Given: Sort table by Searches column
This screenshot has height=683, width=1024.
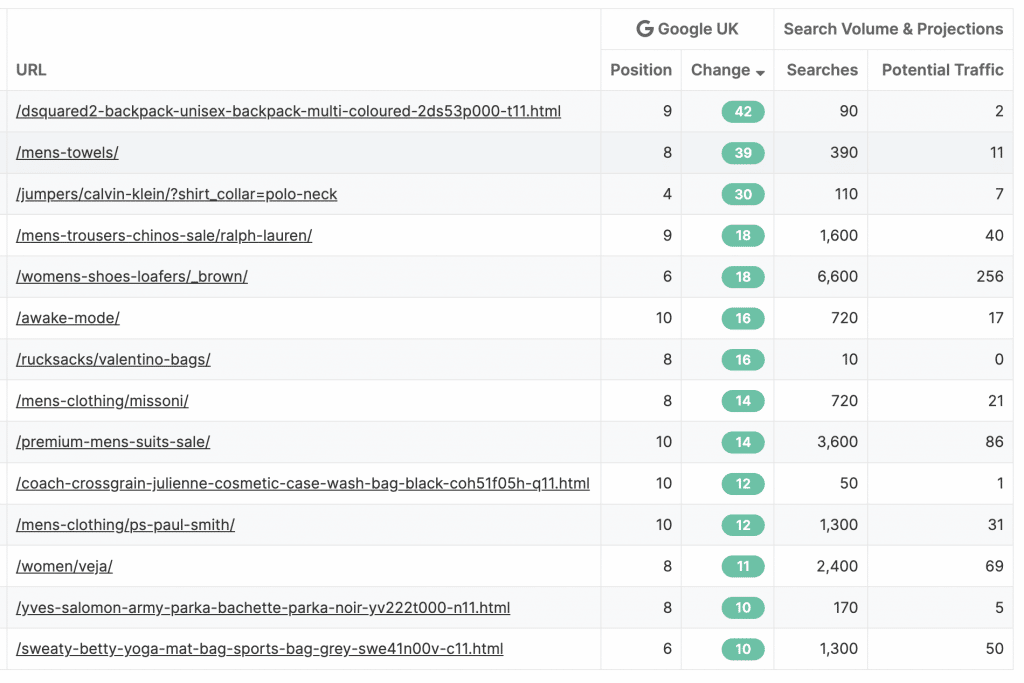Looking at the screenshot, I should pyautogui.click(x=822, y=70).
